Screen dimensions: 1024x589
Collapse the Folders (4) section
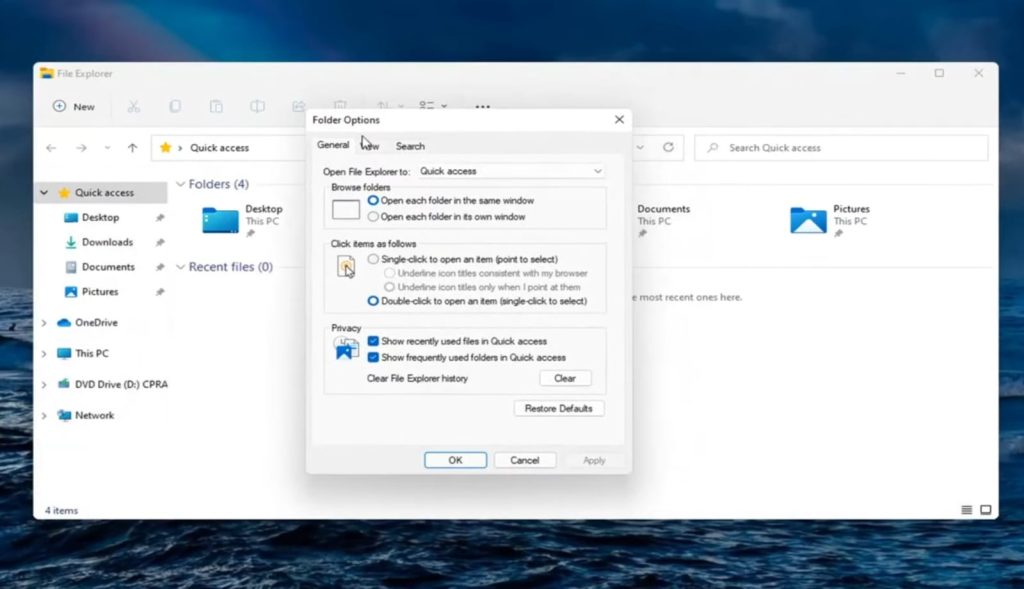click(181, 184)
